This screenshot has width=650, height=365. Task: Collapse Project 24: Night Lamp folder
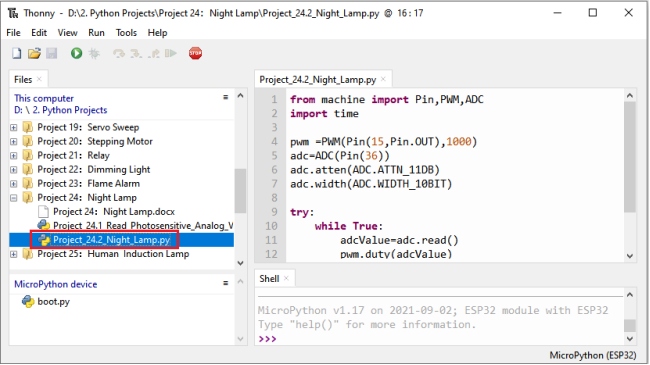tap(14, 198)
